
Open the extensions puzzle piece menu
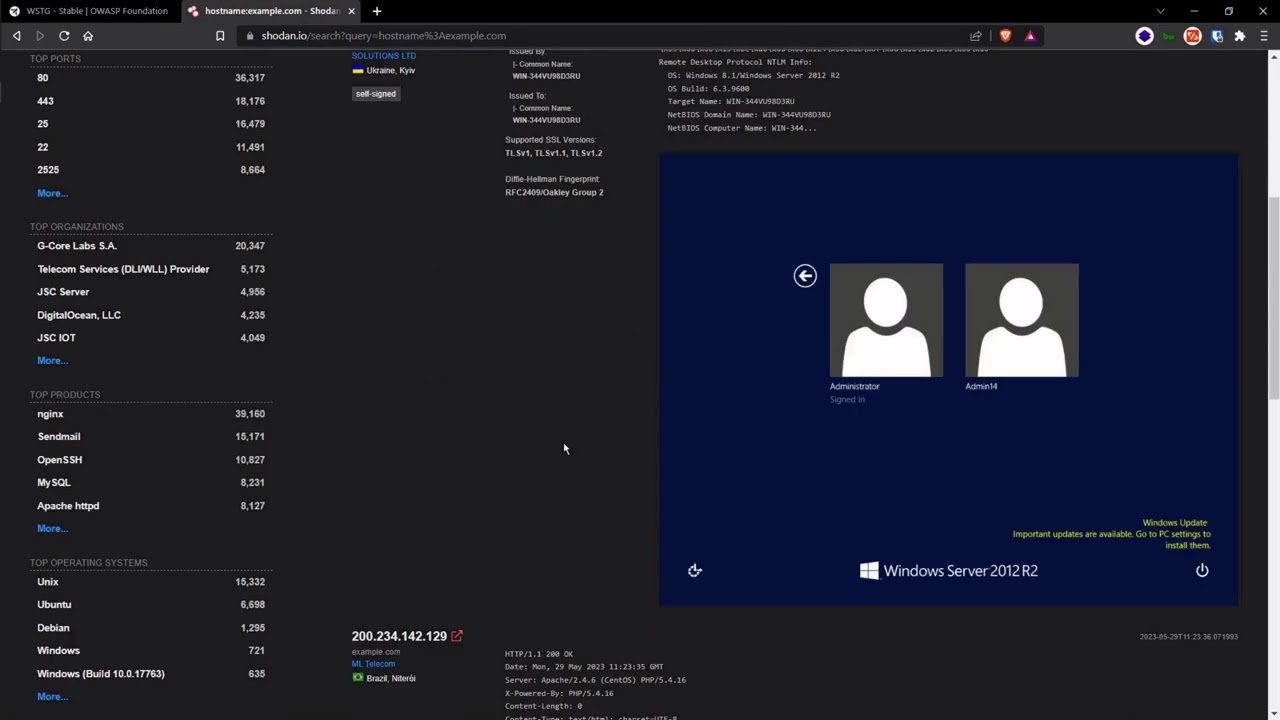pyautogui.click(x=1240, y=36)
